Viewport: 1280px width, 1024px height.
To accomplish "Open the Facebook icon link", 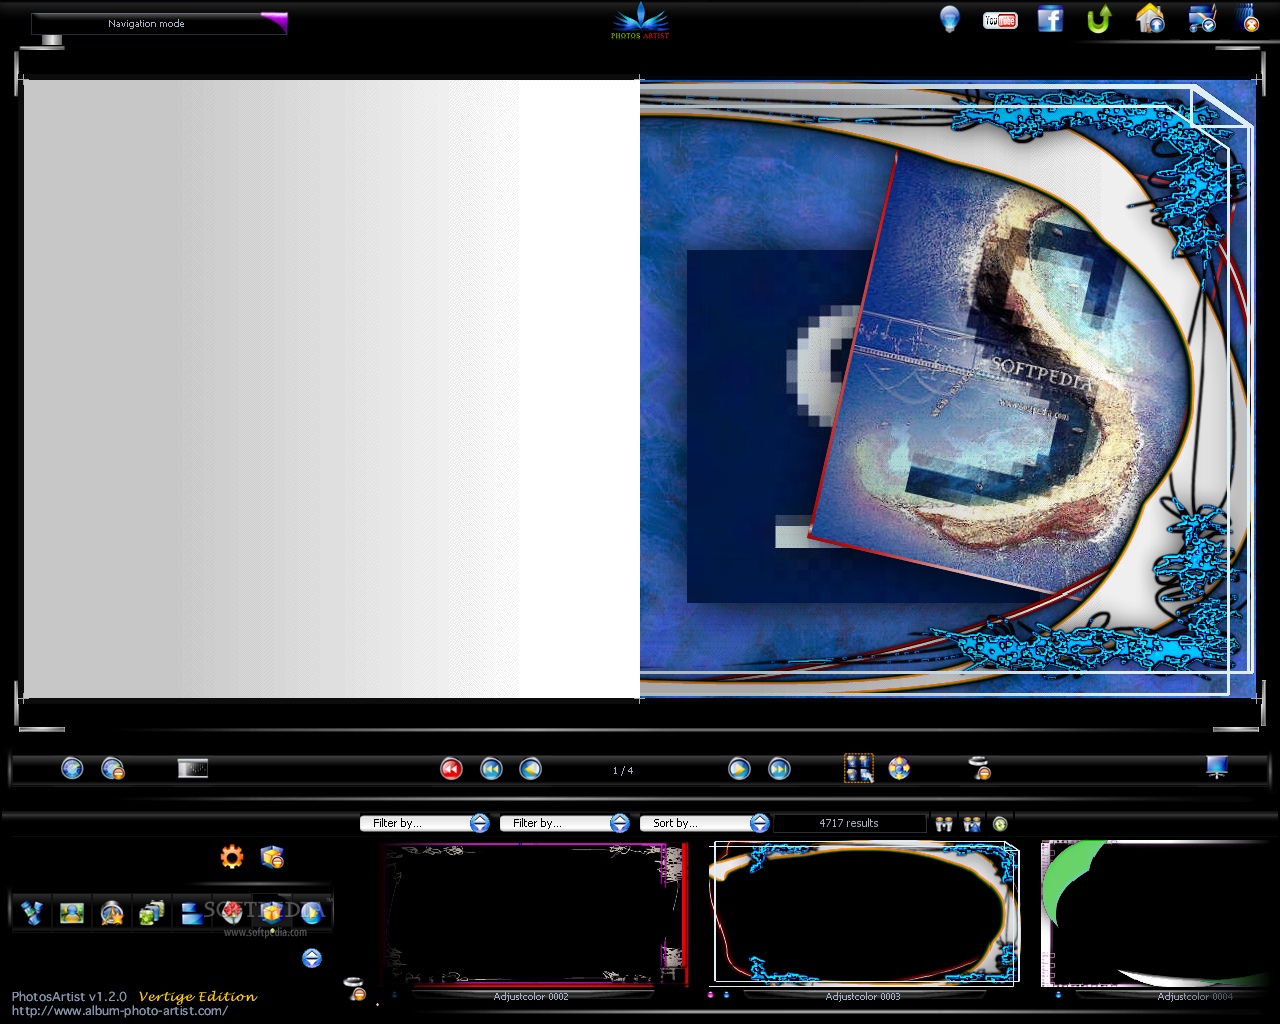I will pos(1050,19).
